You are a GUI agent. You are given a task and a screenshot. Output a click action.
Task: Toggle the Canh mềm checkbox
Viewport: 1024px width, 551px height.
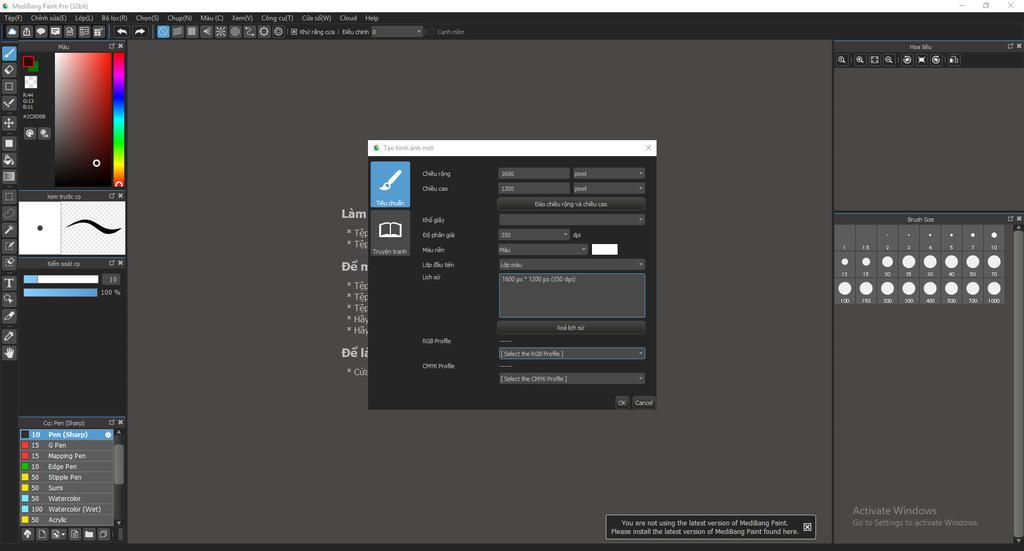point(432,31)
